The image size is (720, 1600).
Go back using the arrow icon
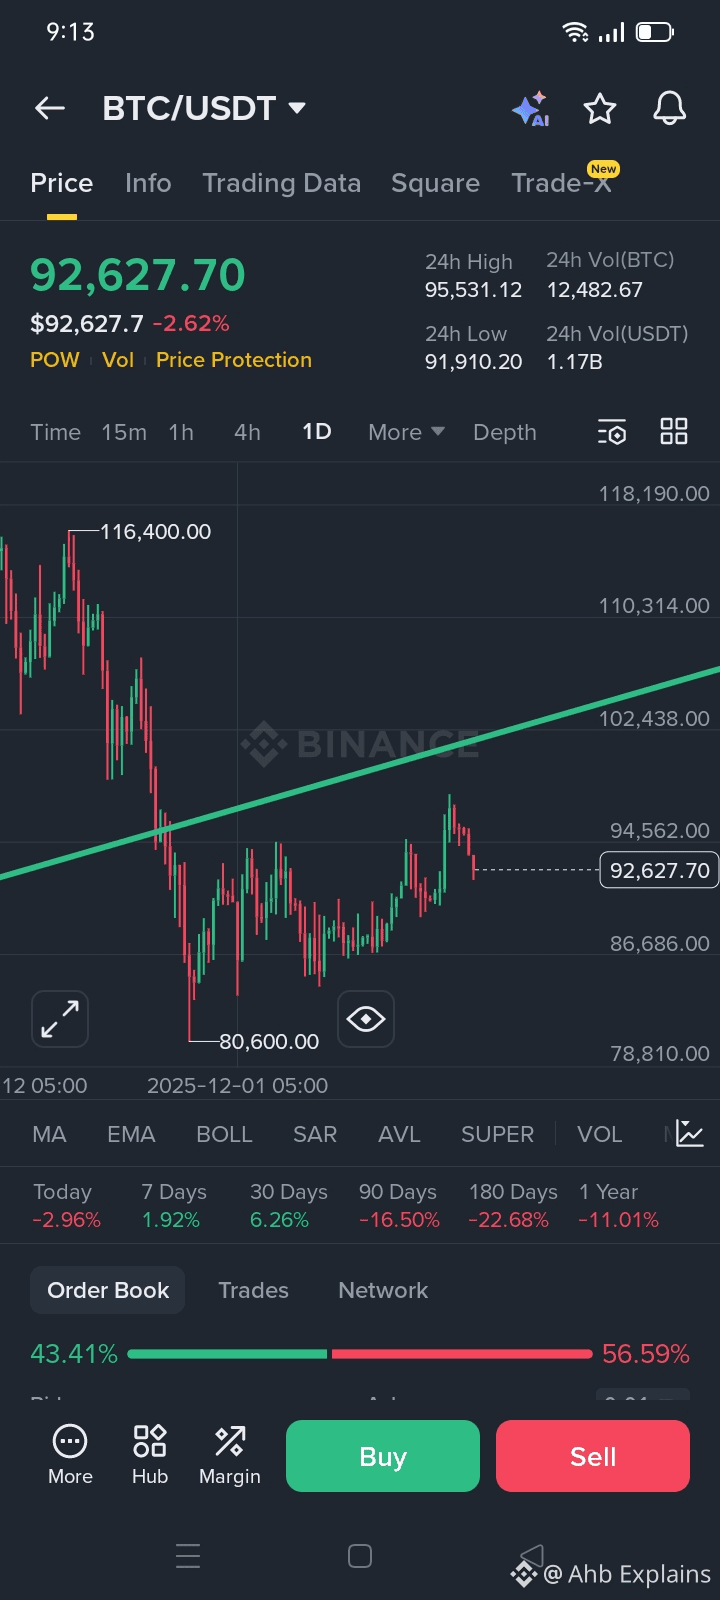pyautogui.click(x=49, y=108)
